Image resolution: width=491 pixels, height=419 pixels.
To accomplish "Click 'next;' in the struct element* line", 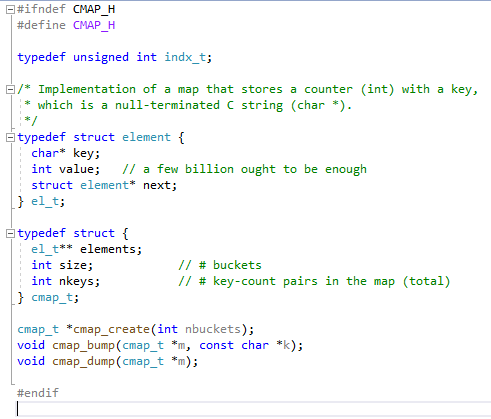I will 160,185.
